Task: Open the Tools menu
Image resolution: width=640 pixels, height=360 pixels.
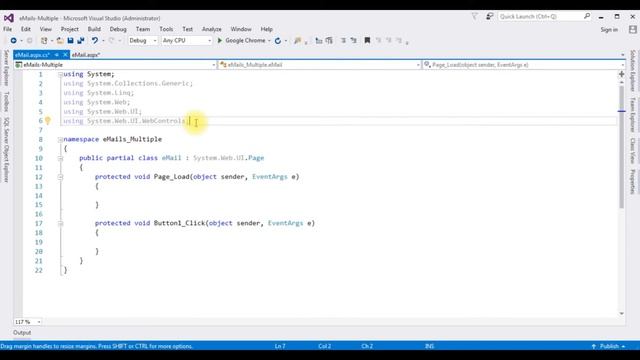Action: tap(166, 29)
